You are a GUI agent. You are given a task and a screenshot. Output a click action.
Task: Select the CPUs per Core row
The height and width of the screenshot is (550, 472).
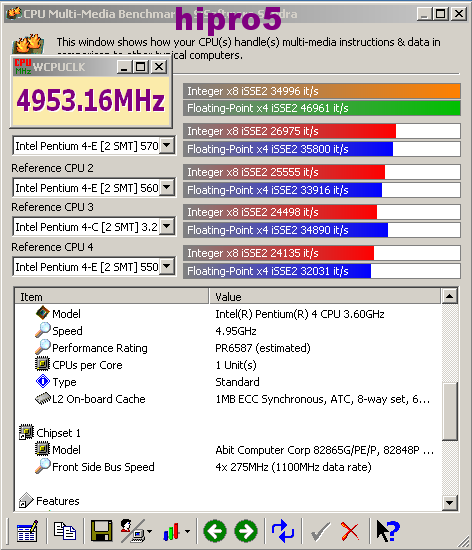click(x=228, y=364)
